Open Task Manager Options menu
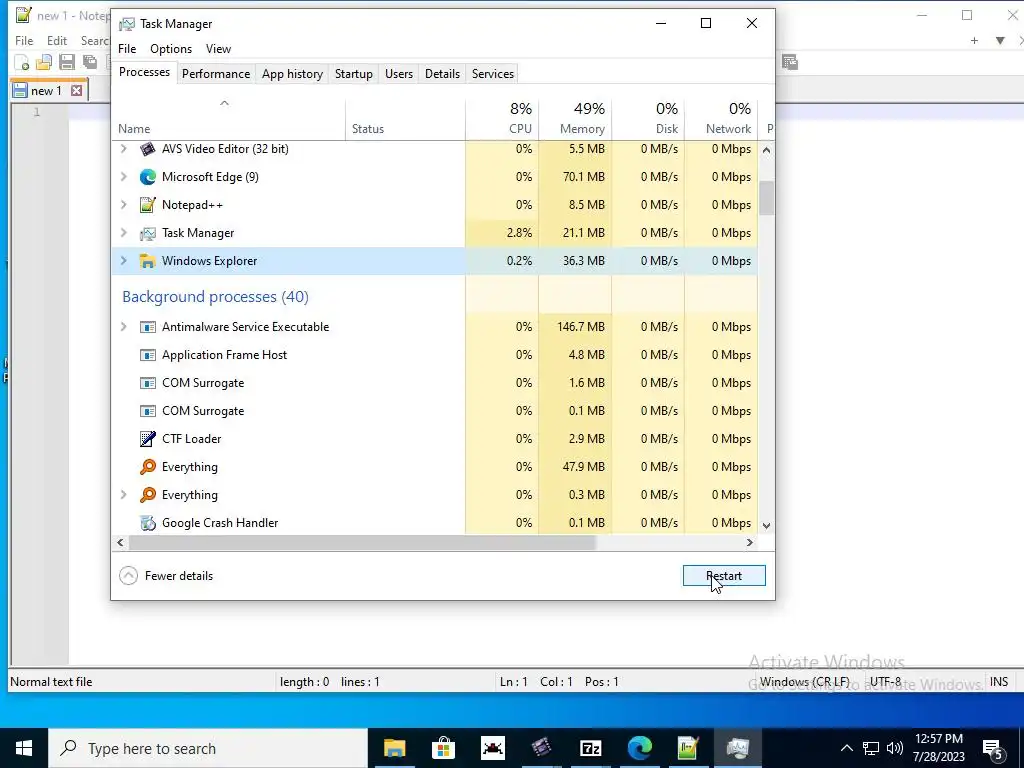 tap(171, 49)
